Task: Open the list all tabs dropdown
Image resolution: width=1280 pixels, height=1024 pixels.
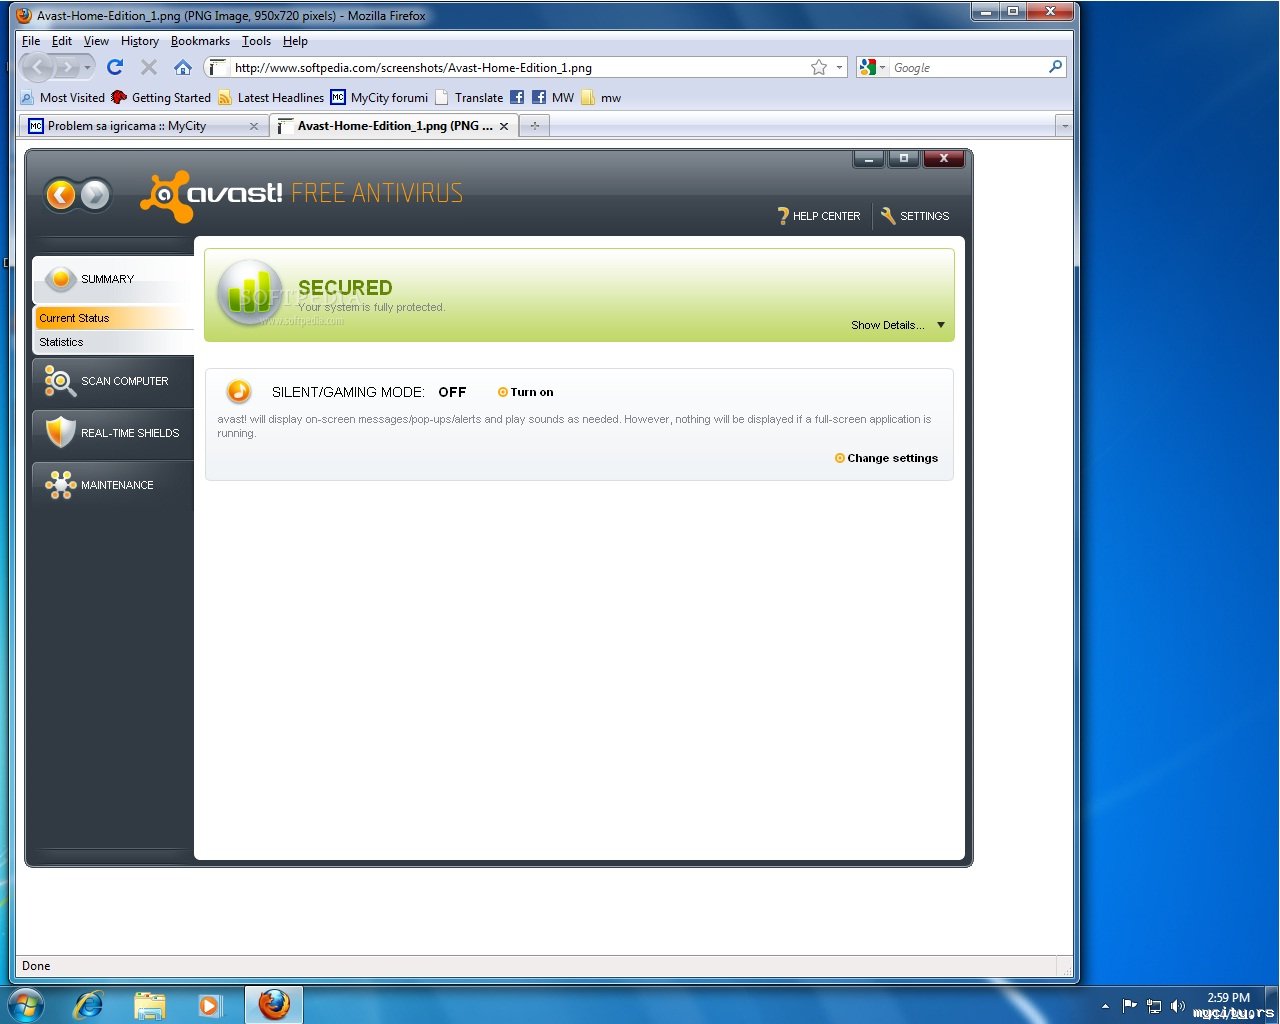Action: pyautogui.click(x=1064, y=126)
